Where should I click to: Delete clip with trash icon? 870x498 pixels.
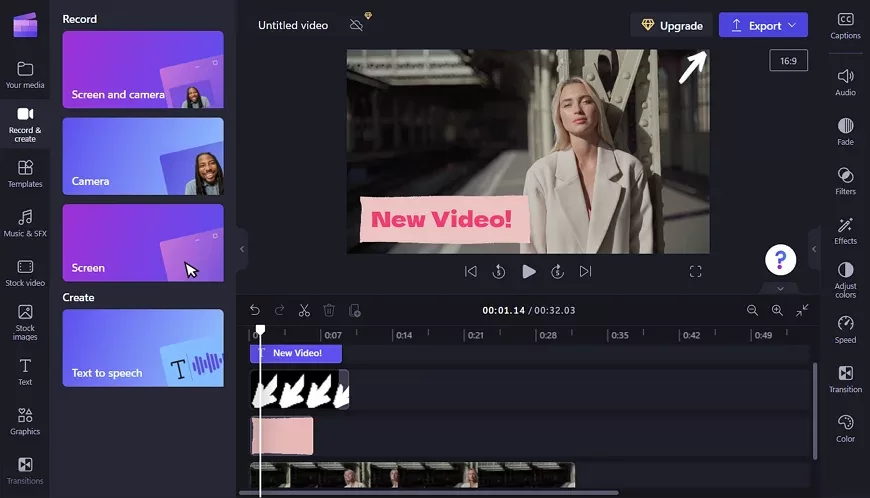click(329, 310)
